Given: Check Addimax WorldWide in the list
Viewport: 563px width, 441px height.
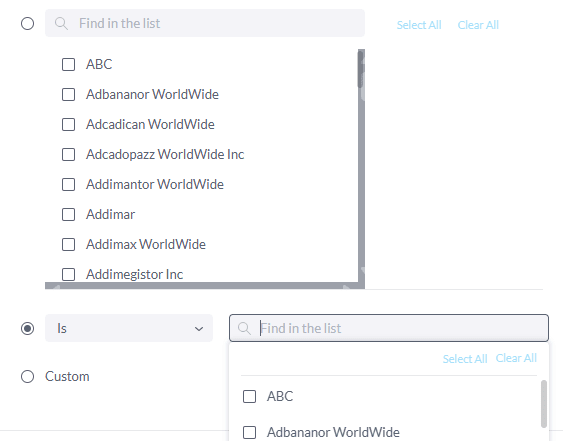Looking at the screenshot, I should [x=68, y=245].
